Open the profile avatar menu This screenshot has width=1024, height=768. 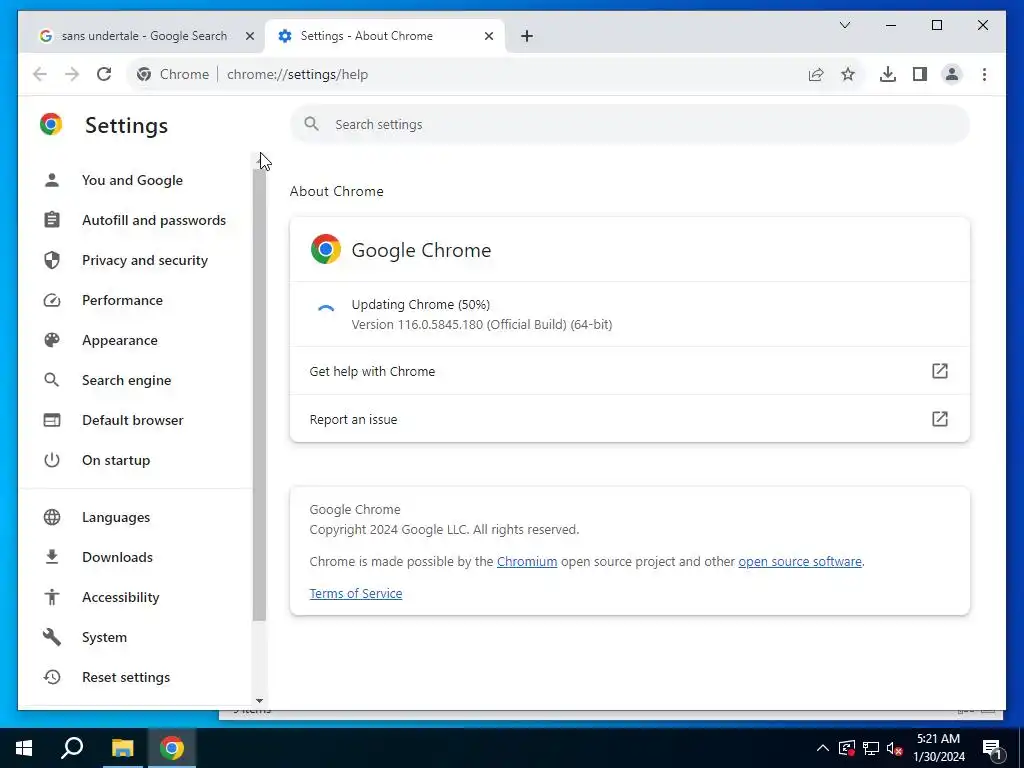952,74
